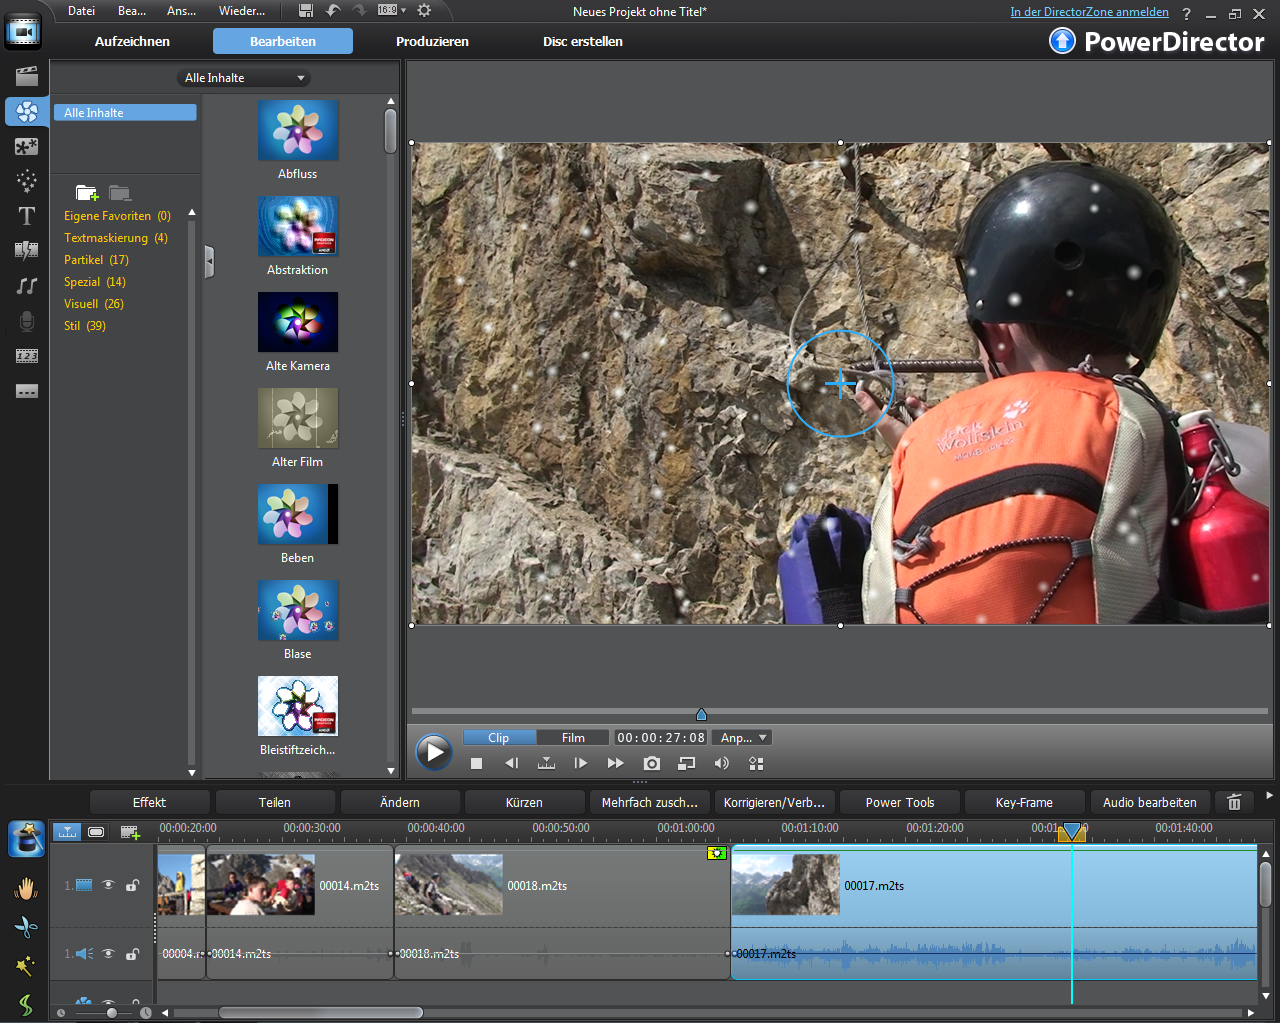Click the delete trash can icon
The height and width of the screenshot is (1023, 1280).
pyautogui.click(x=1234, y=802)
